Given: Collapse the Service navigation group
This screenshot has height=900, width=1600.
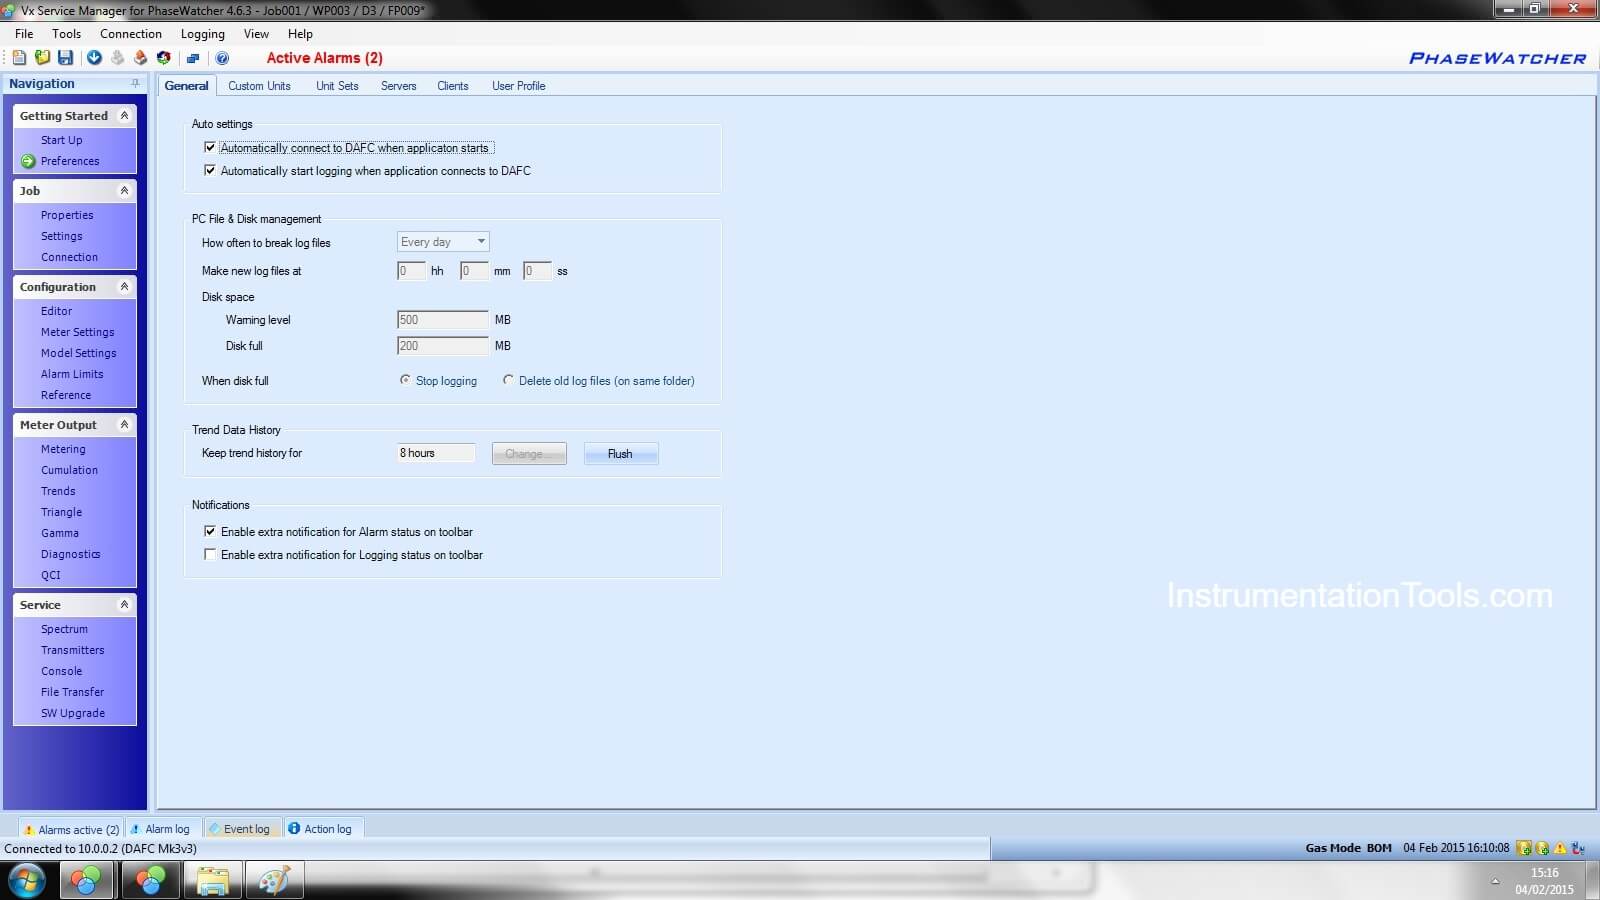Looking at the screenshot, I should pyautogui.click(x=124, y=604).
